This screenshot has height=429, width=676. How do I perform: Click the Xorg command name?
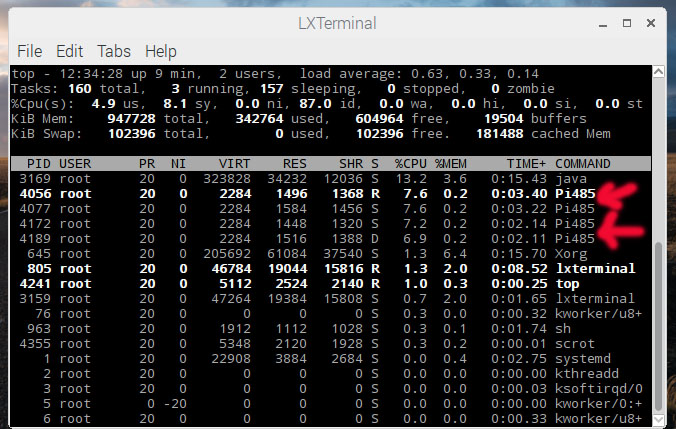[x=571, y=254]
